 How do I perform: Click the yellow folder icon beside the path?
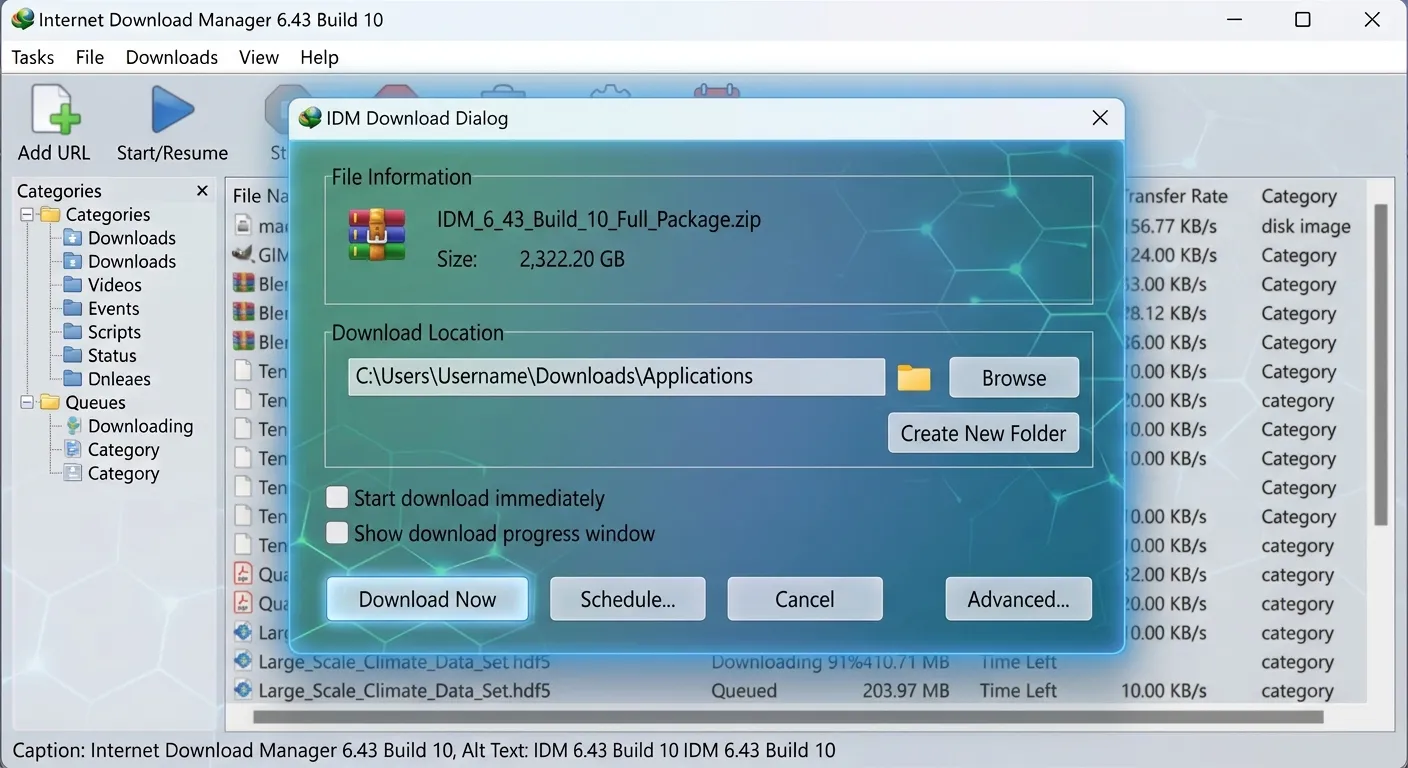(914, 378)
